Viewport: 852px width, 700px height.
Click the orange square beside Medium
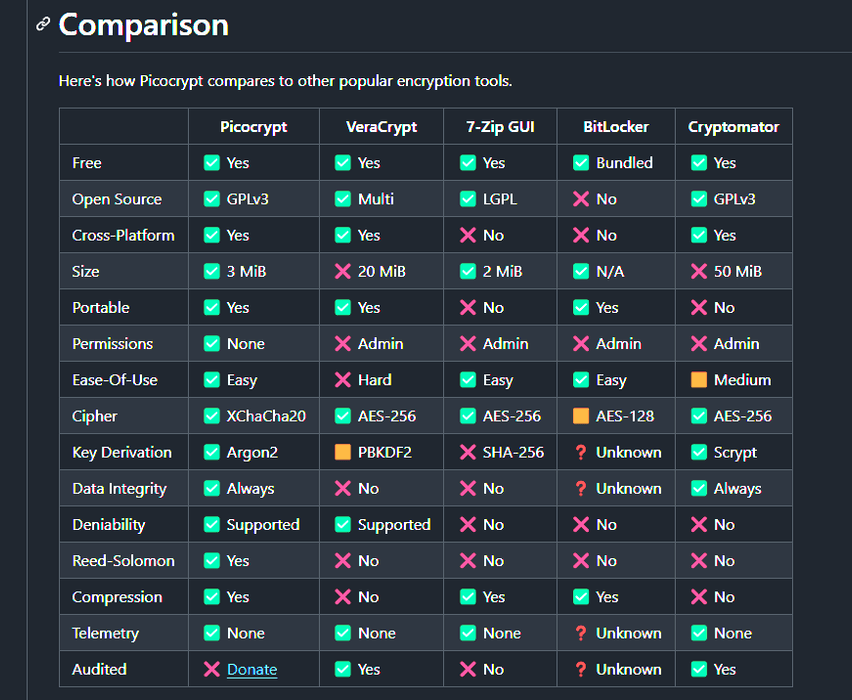[699, 380]
